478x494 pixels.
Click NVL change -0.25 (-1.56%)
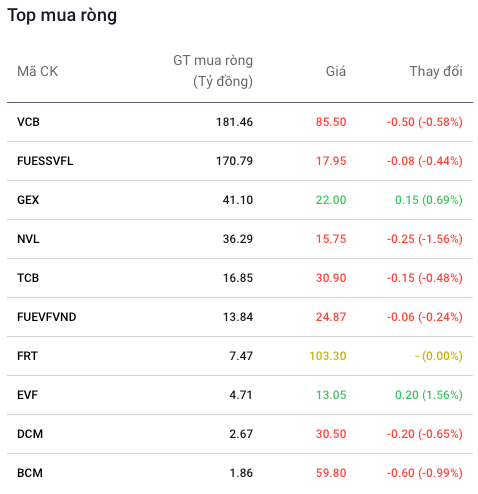pos(425,239)
